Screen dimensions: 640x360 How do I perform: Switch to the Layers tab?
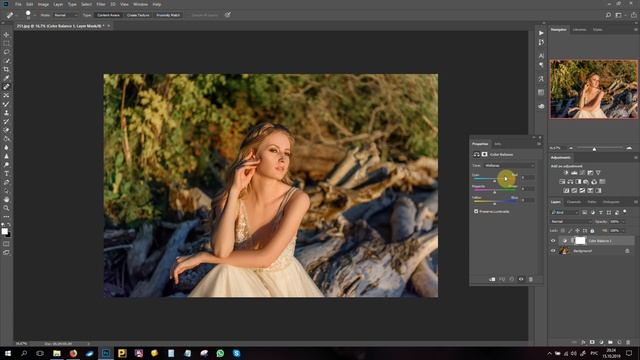(556, 202)
